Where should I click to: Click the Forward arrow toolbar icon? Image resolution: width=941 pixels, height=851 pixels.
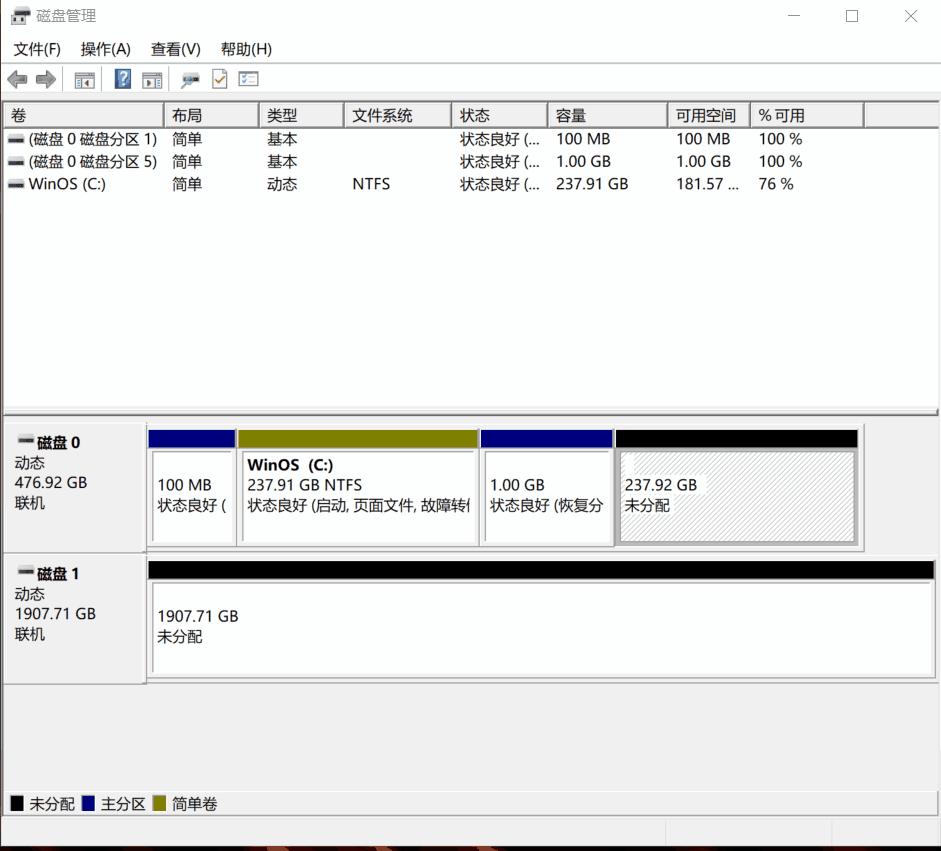46,79
